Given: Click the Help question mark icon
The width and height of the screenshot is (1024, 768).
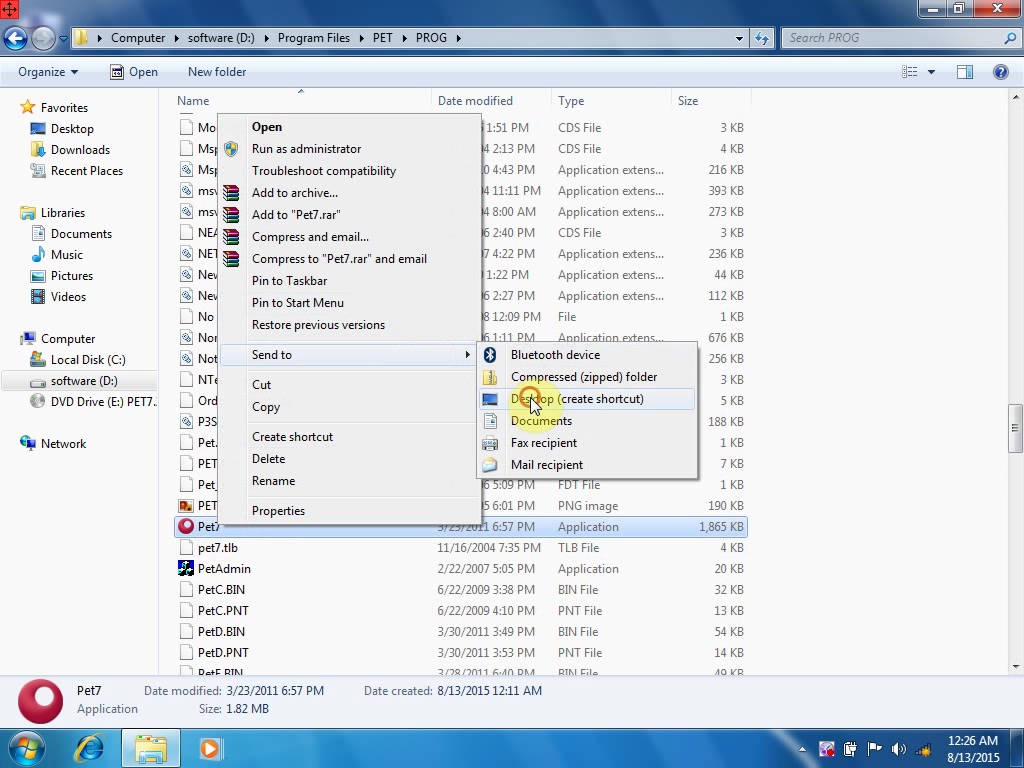Looking at the screenshot, I should 1000,72.
